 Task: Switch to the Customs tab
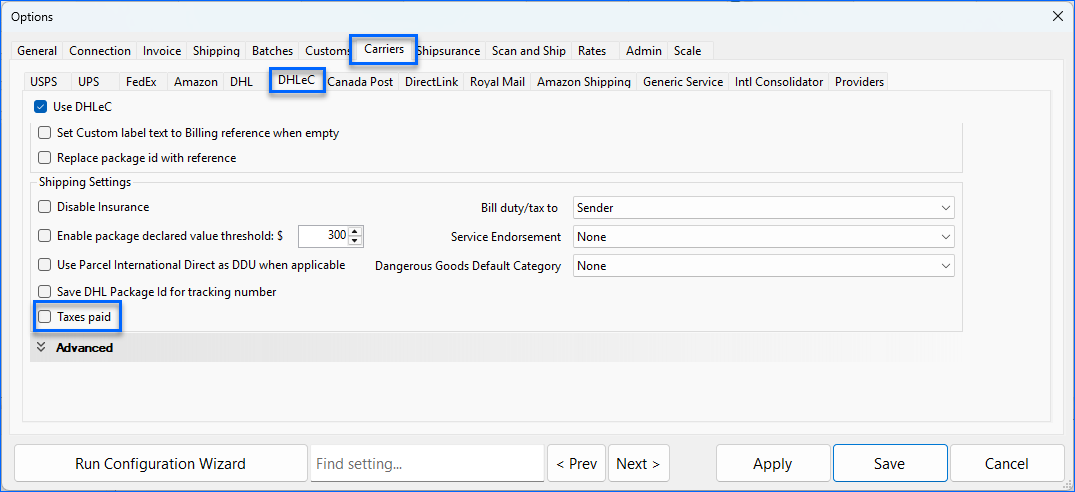pos(326,51)
